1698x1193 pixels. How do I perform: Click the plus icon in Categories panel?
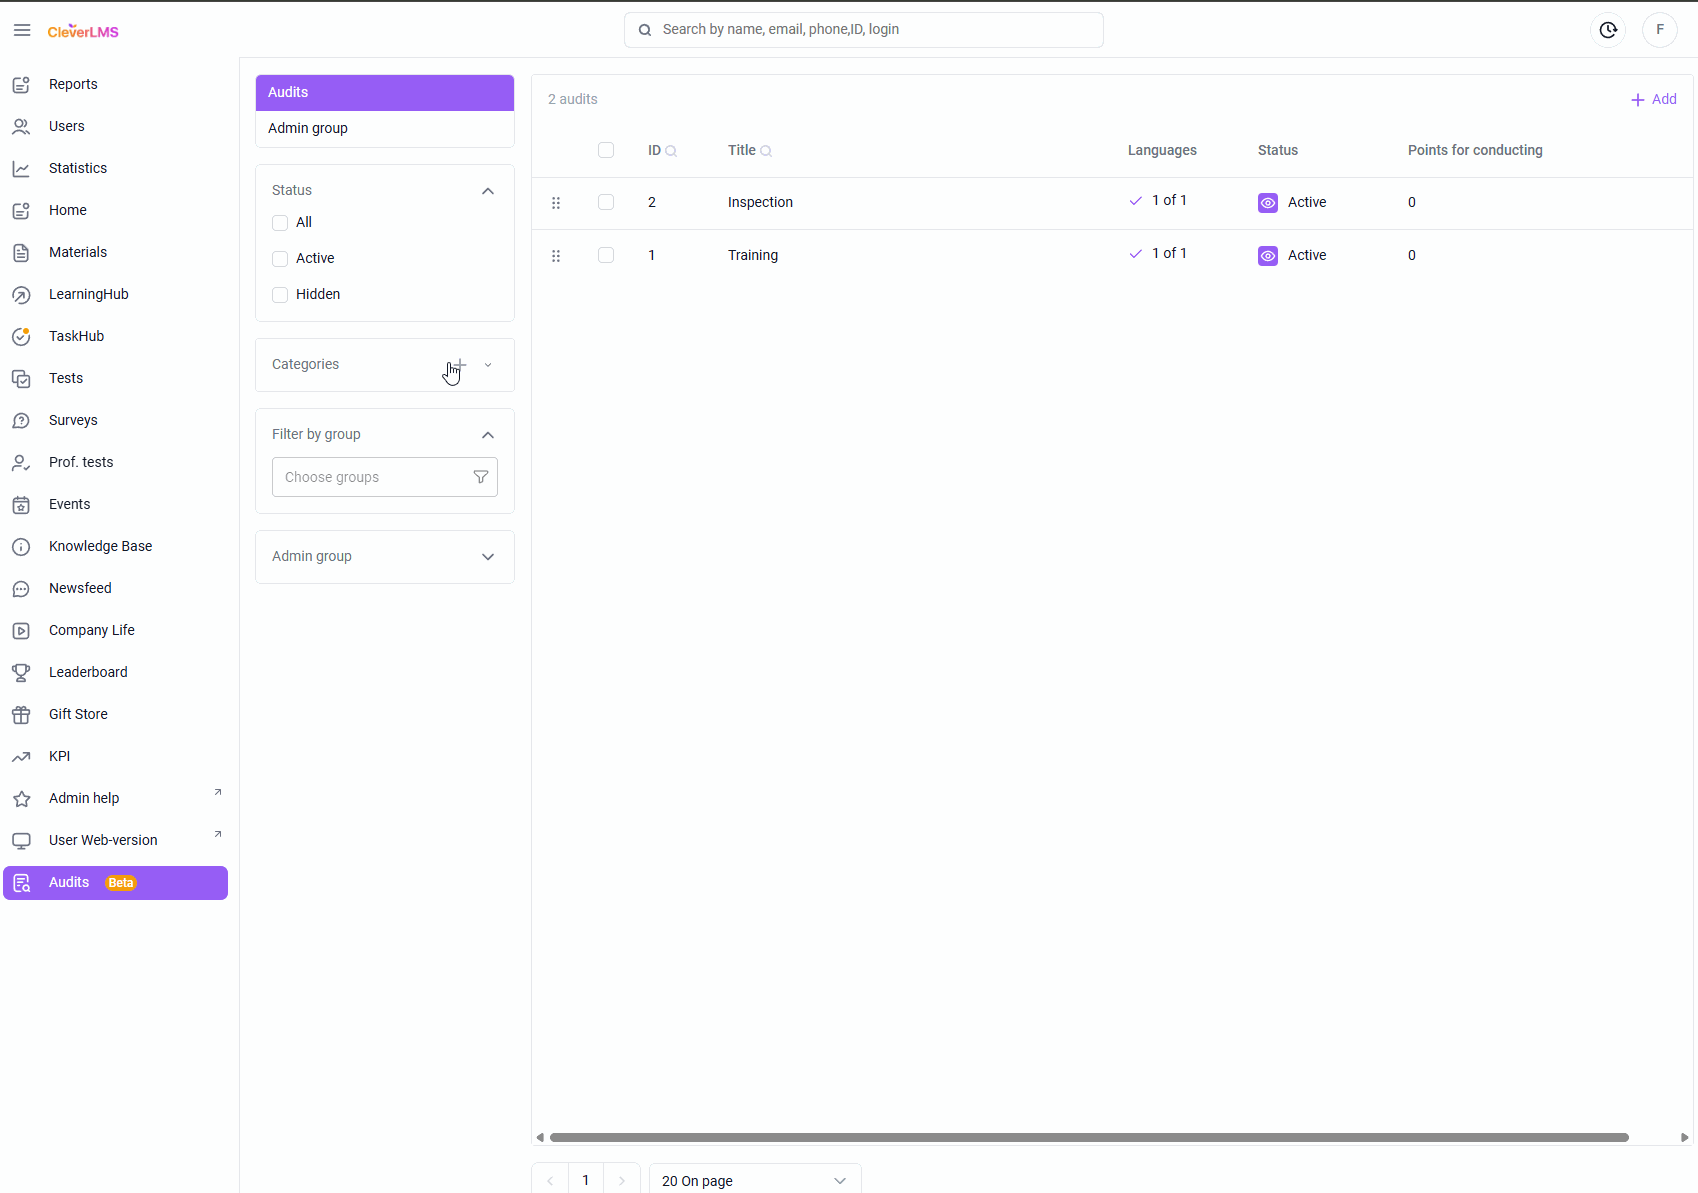460,365
